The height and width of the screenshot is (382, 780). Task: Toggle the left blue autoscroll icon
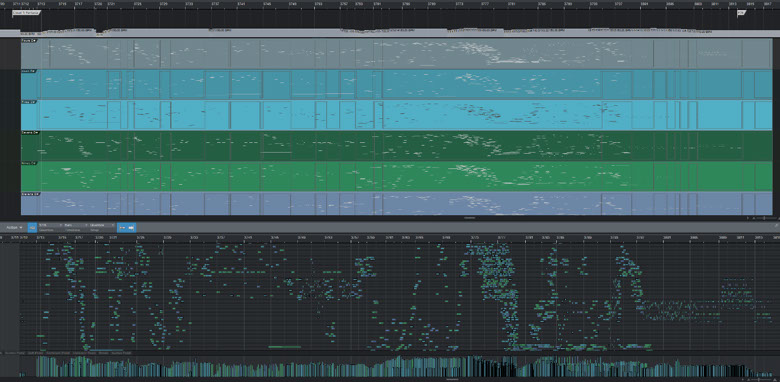point(122,227)
